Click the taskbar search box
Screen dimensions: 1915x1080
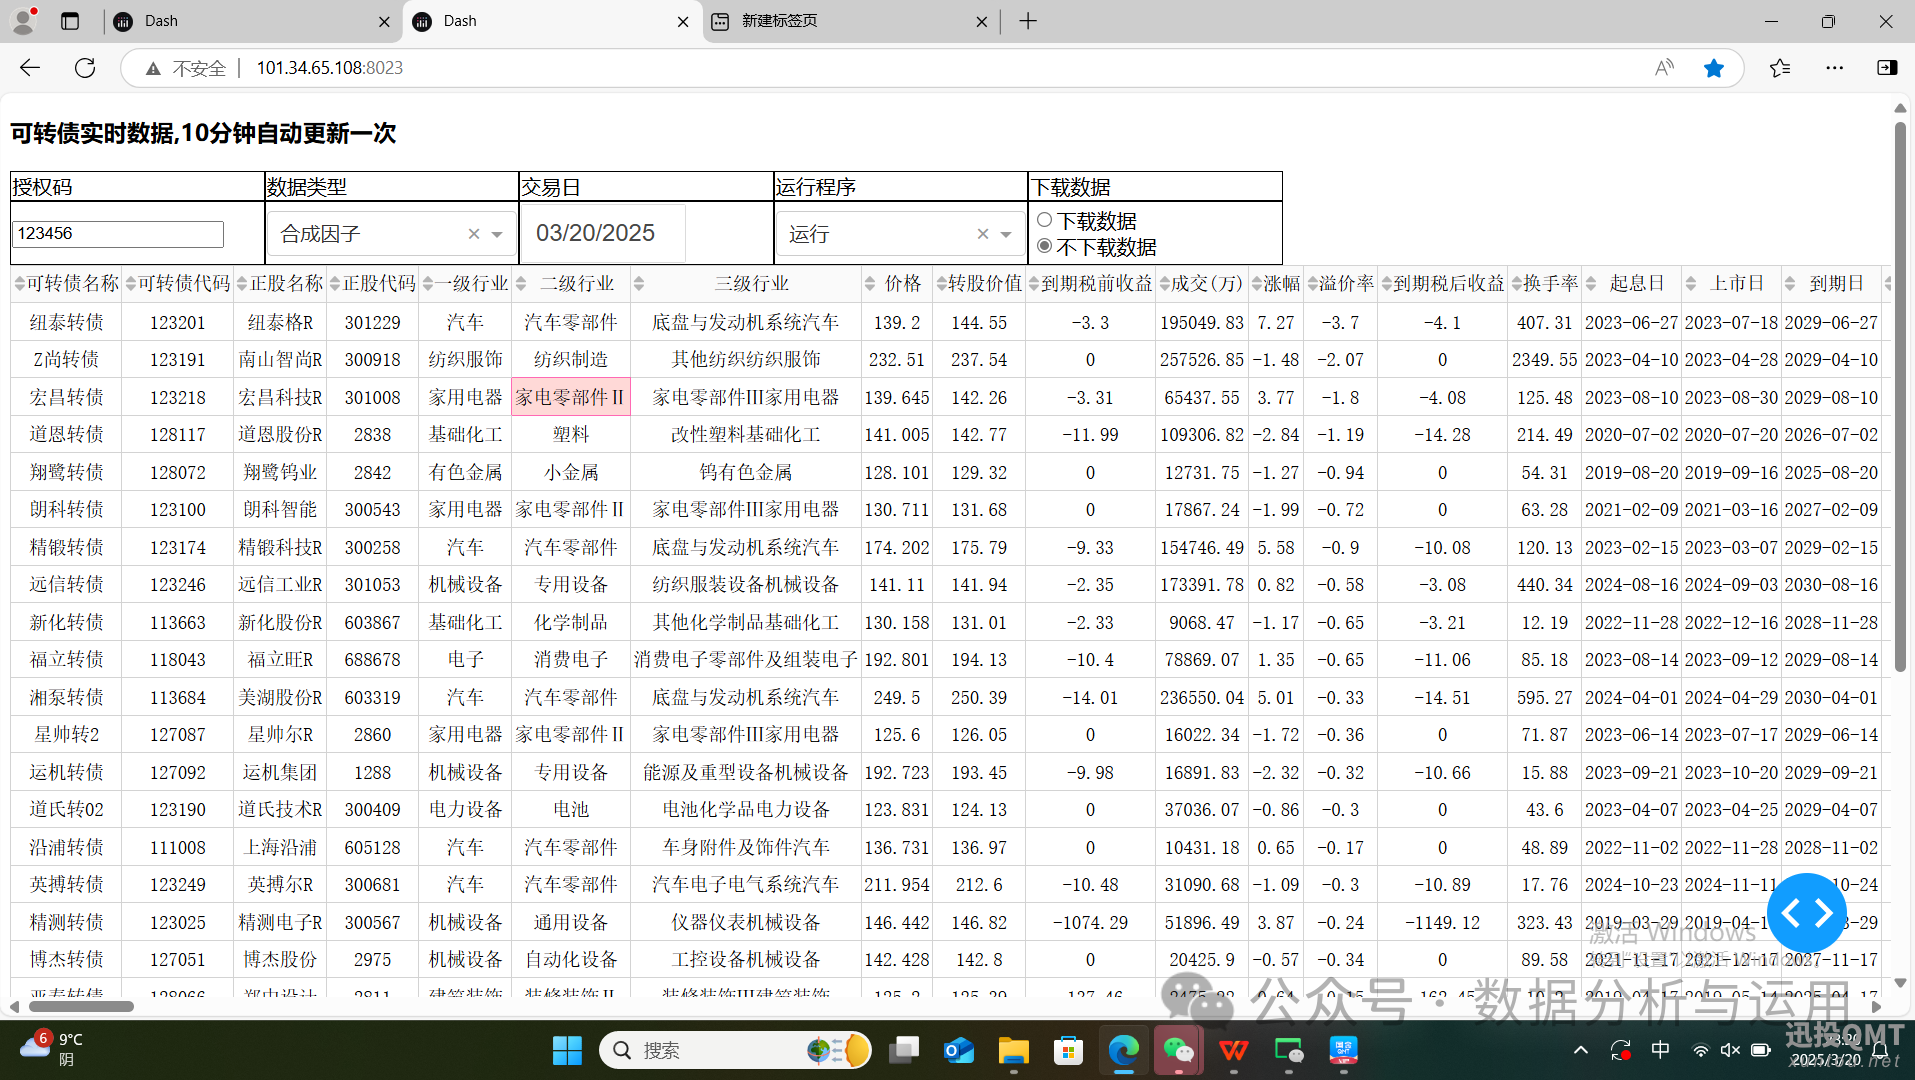[735, 1050]
